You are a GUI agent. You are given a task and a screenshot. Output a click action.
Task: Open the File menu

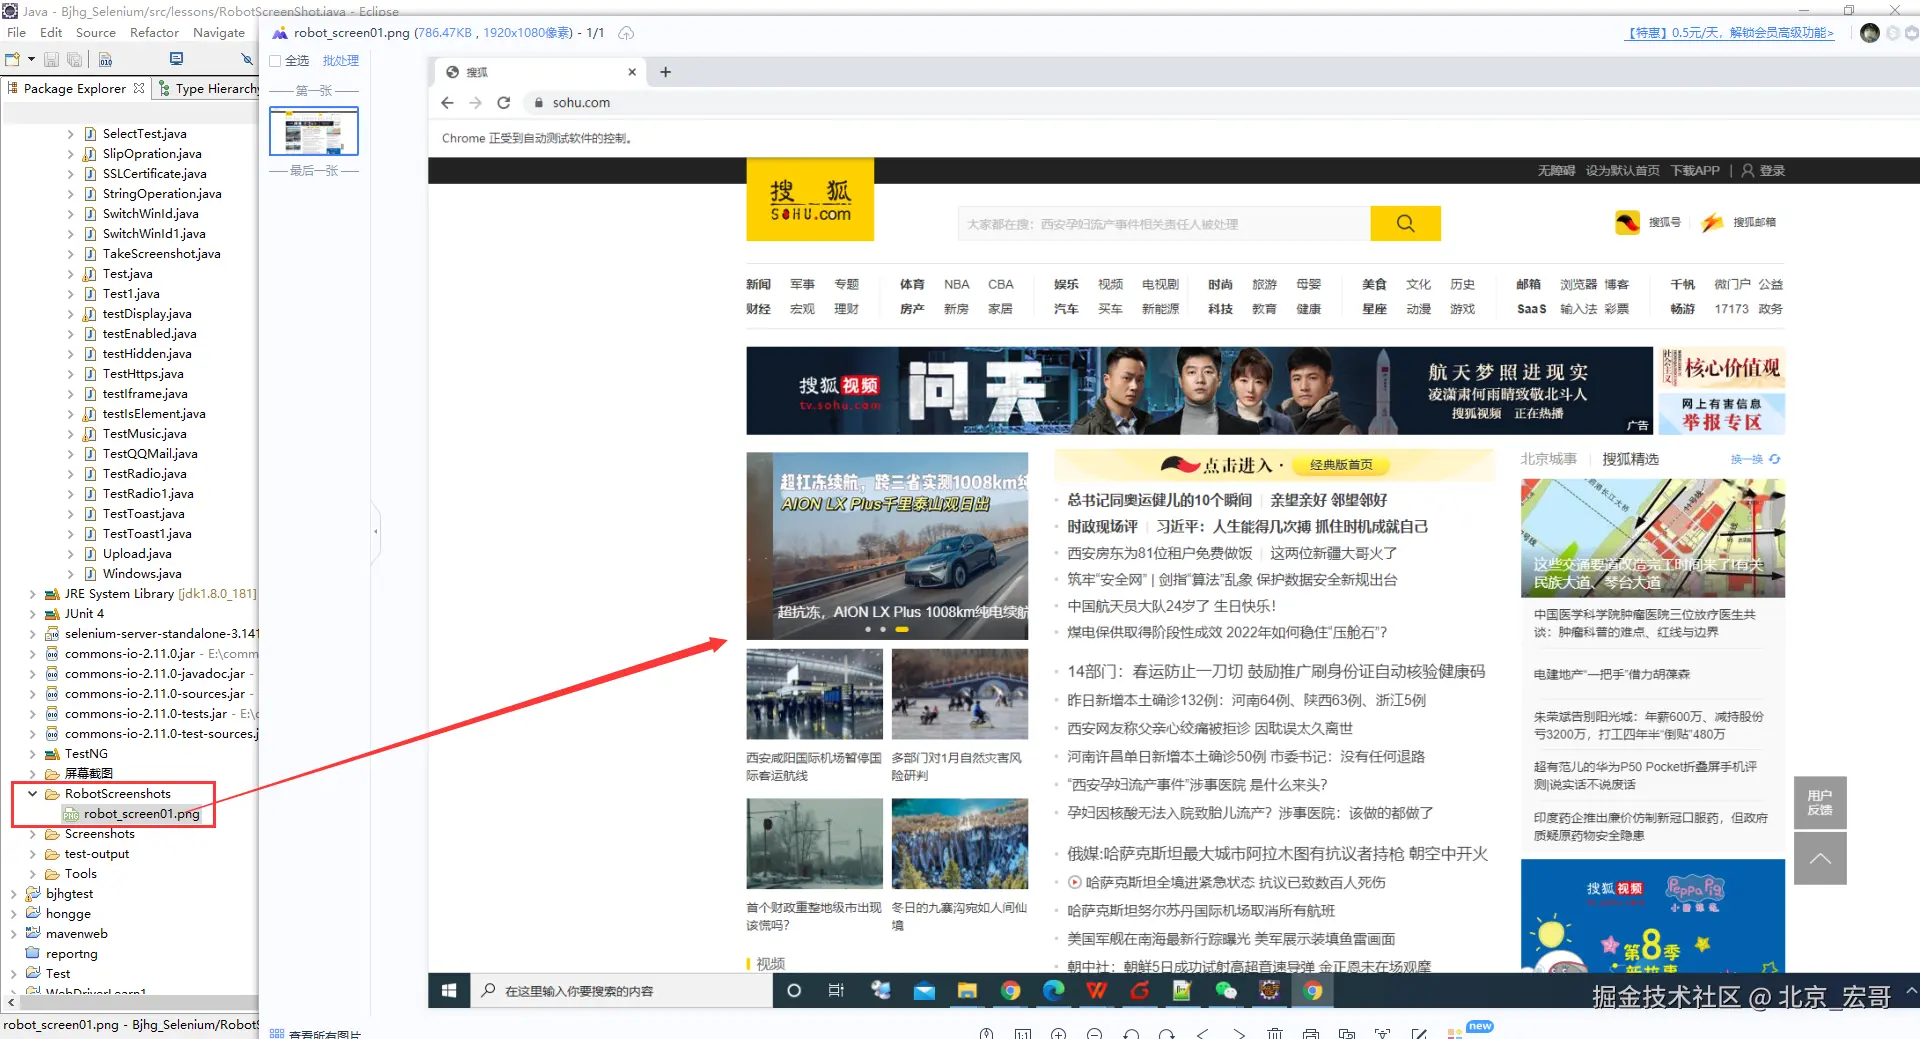(x=17, y=32)
